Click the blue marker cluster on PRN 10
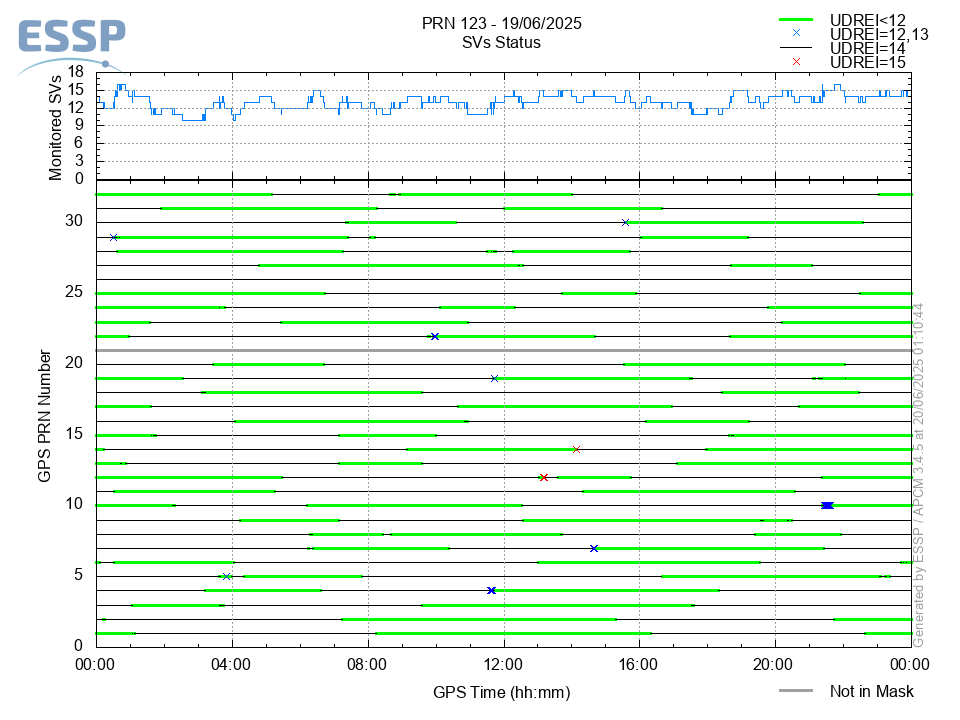 coord(827,505)
